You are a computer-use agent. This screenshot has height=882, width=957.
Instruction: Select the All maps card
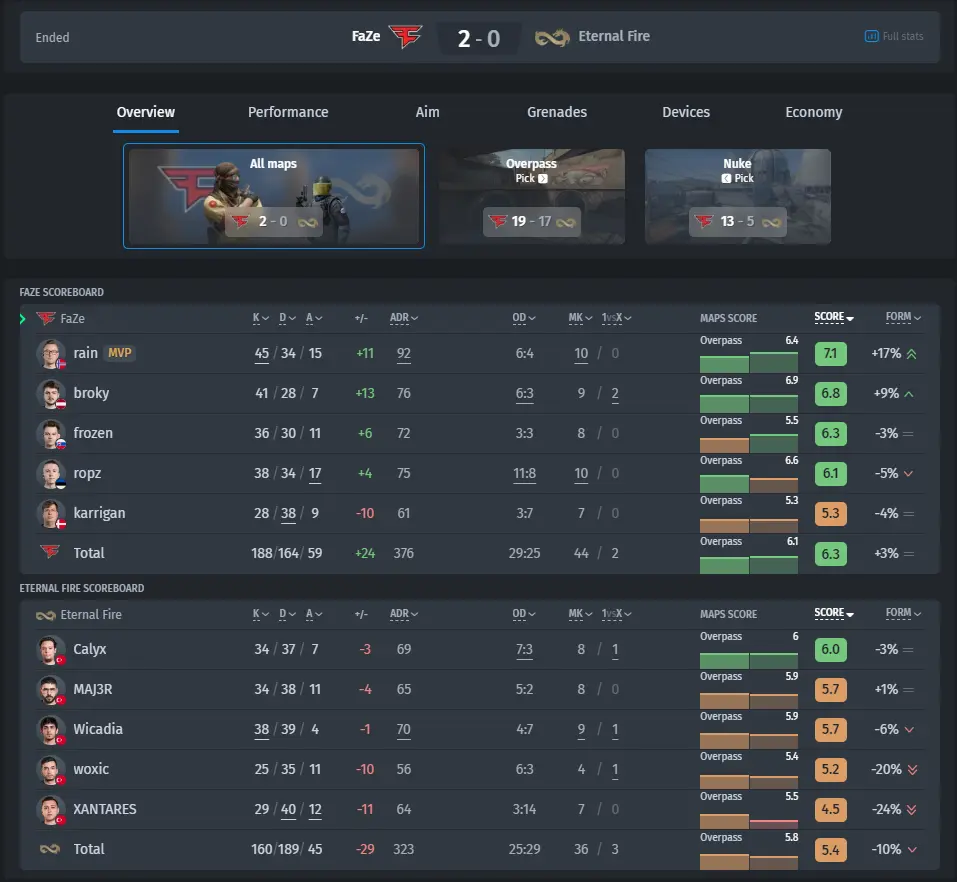click(273, 196)
